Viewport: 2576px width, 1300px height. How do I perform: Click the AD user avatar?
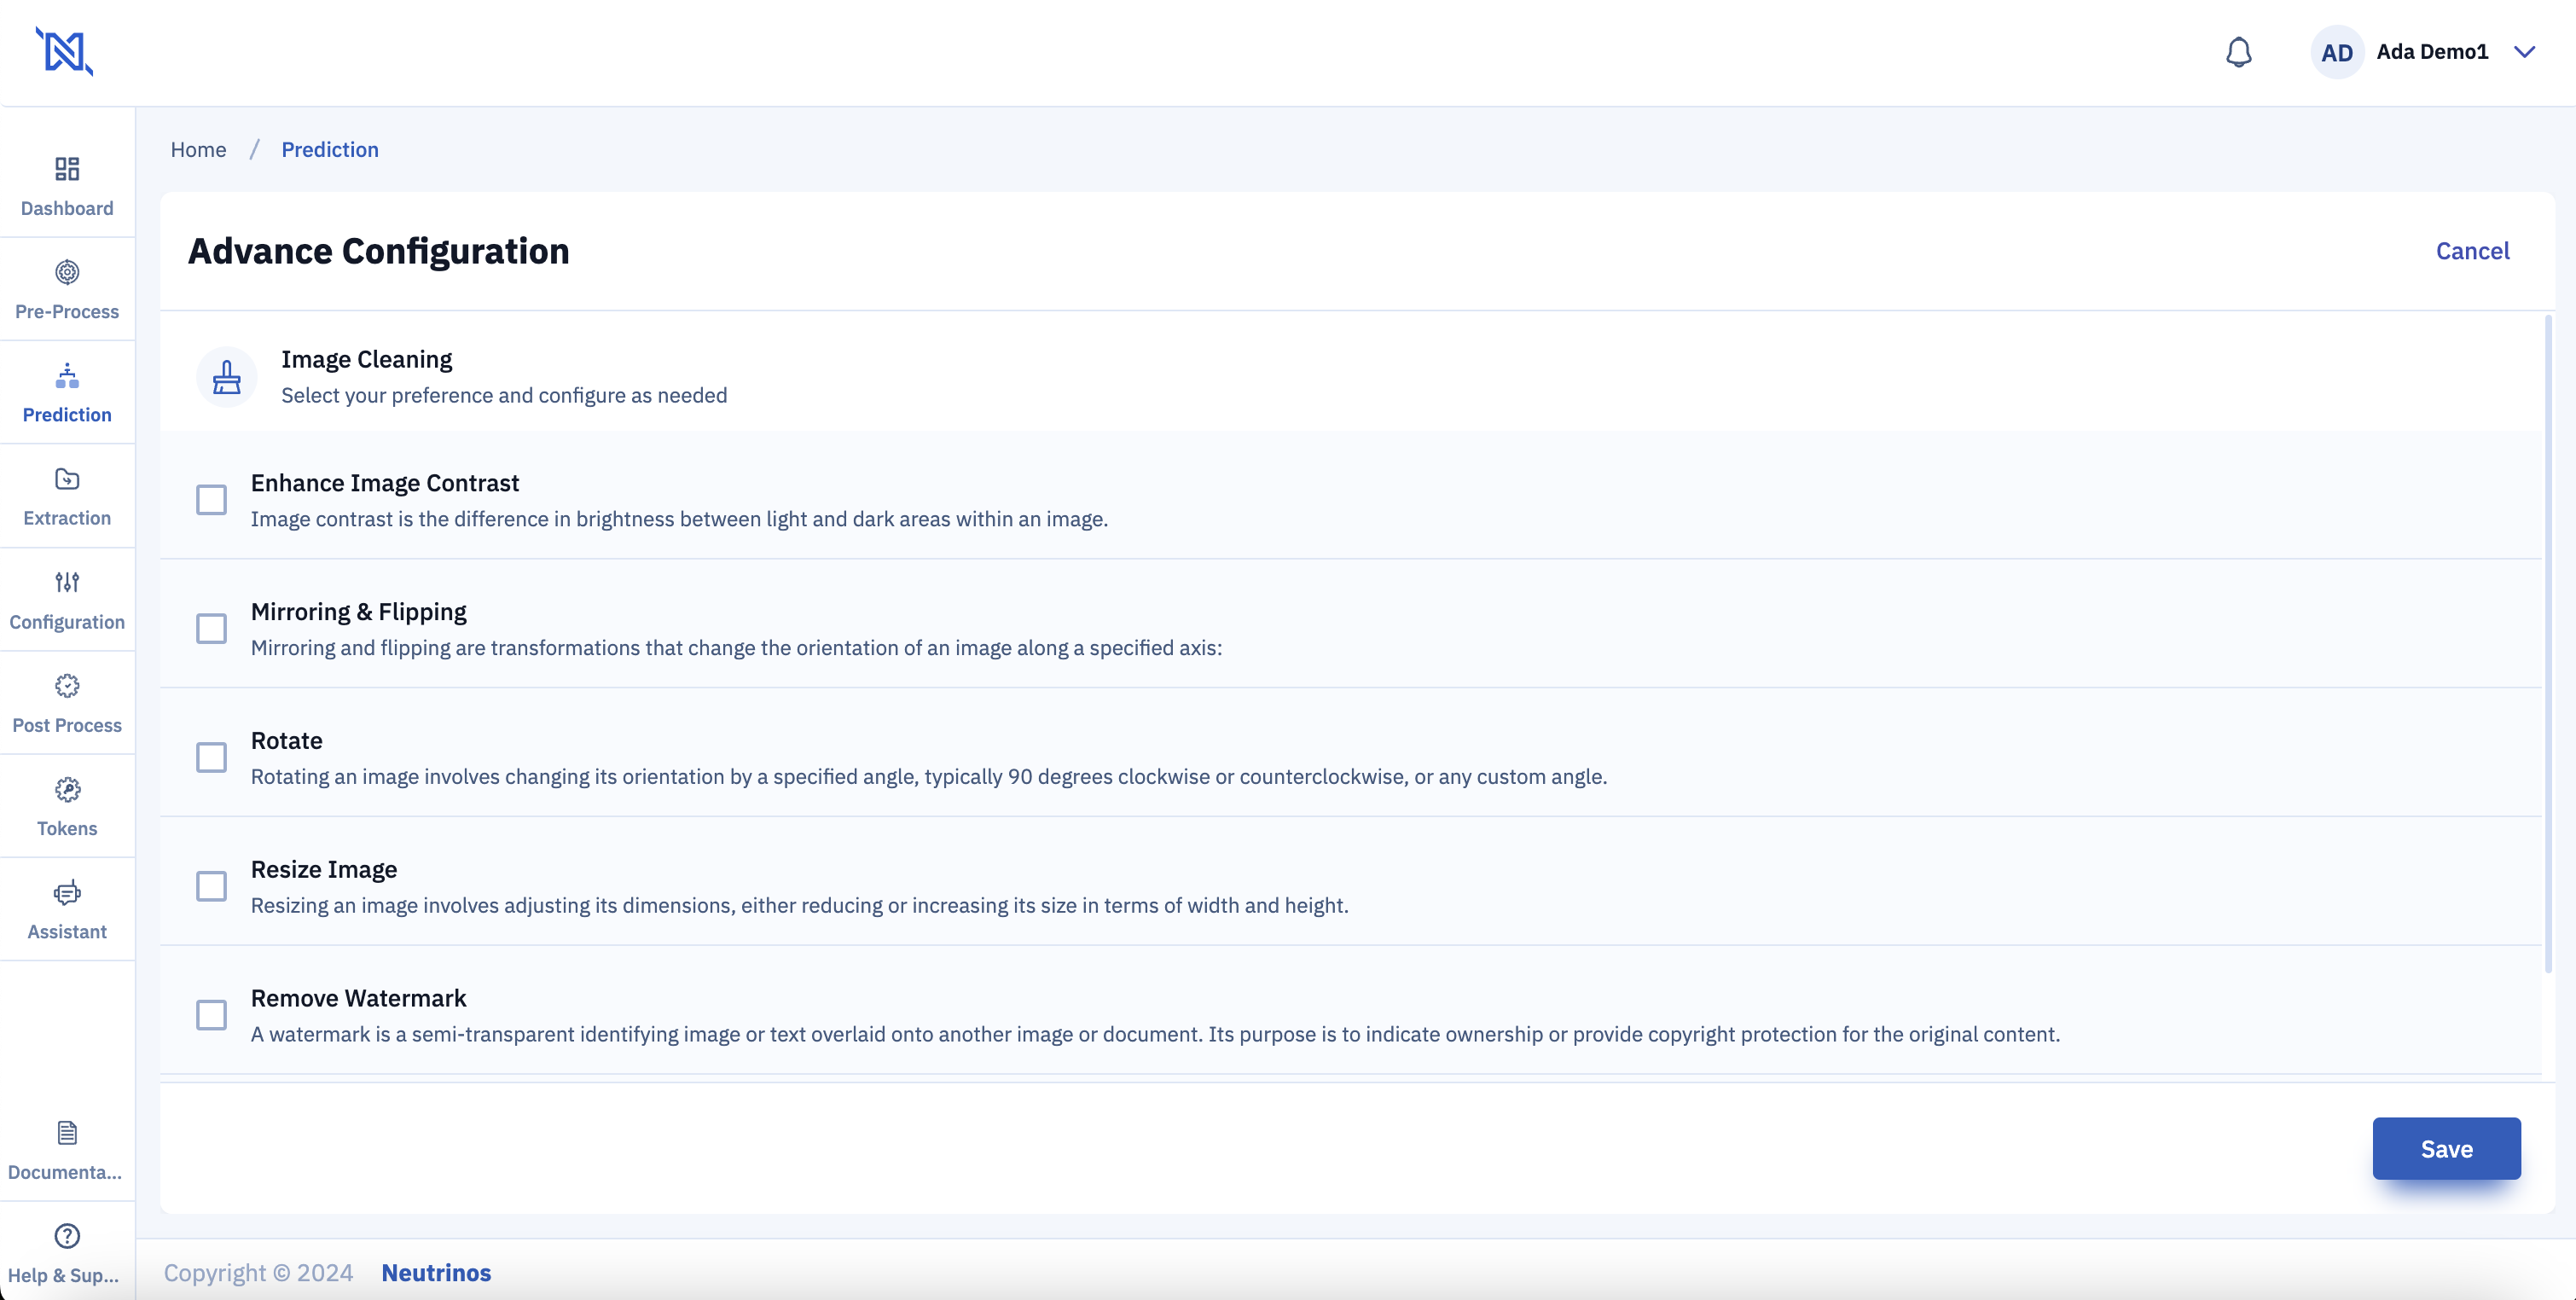(x=2336, y=52)
